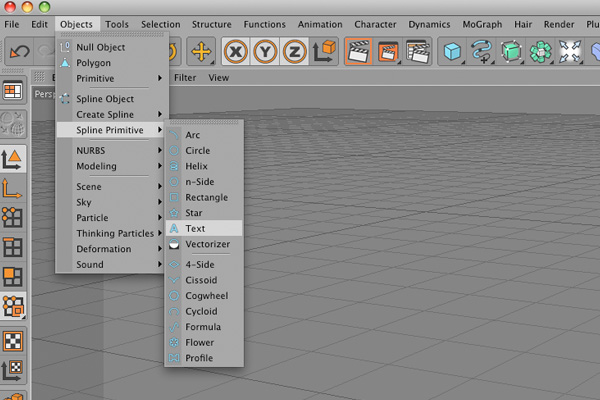Image resolution: width=600 pixels, height=400 pixels.
Task: Open the viewport Filter menu
Action: point(185,78)
